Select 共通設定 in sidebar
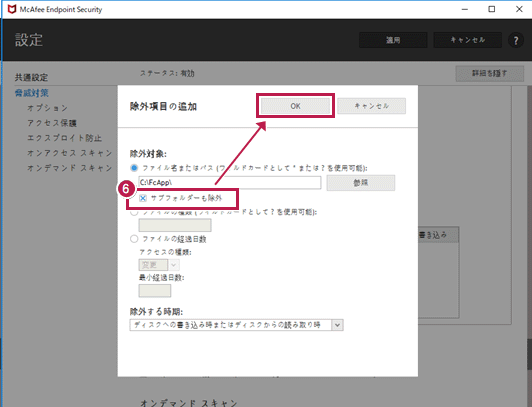532x407 pixels. coord(31,77)
